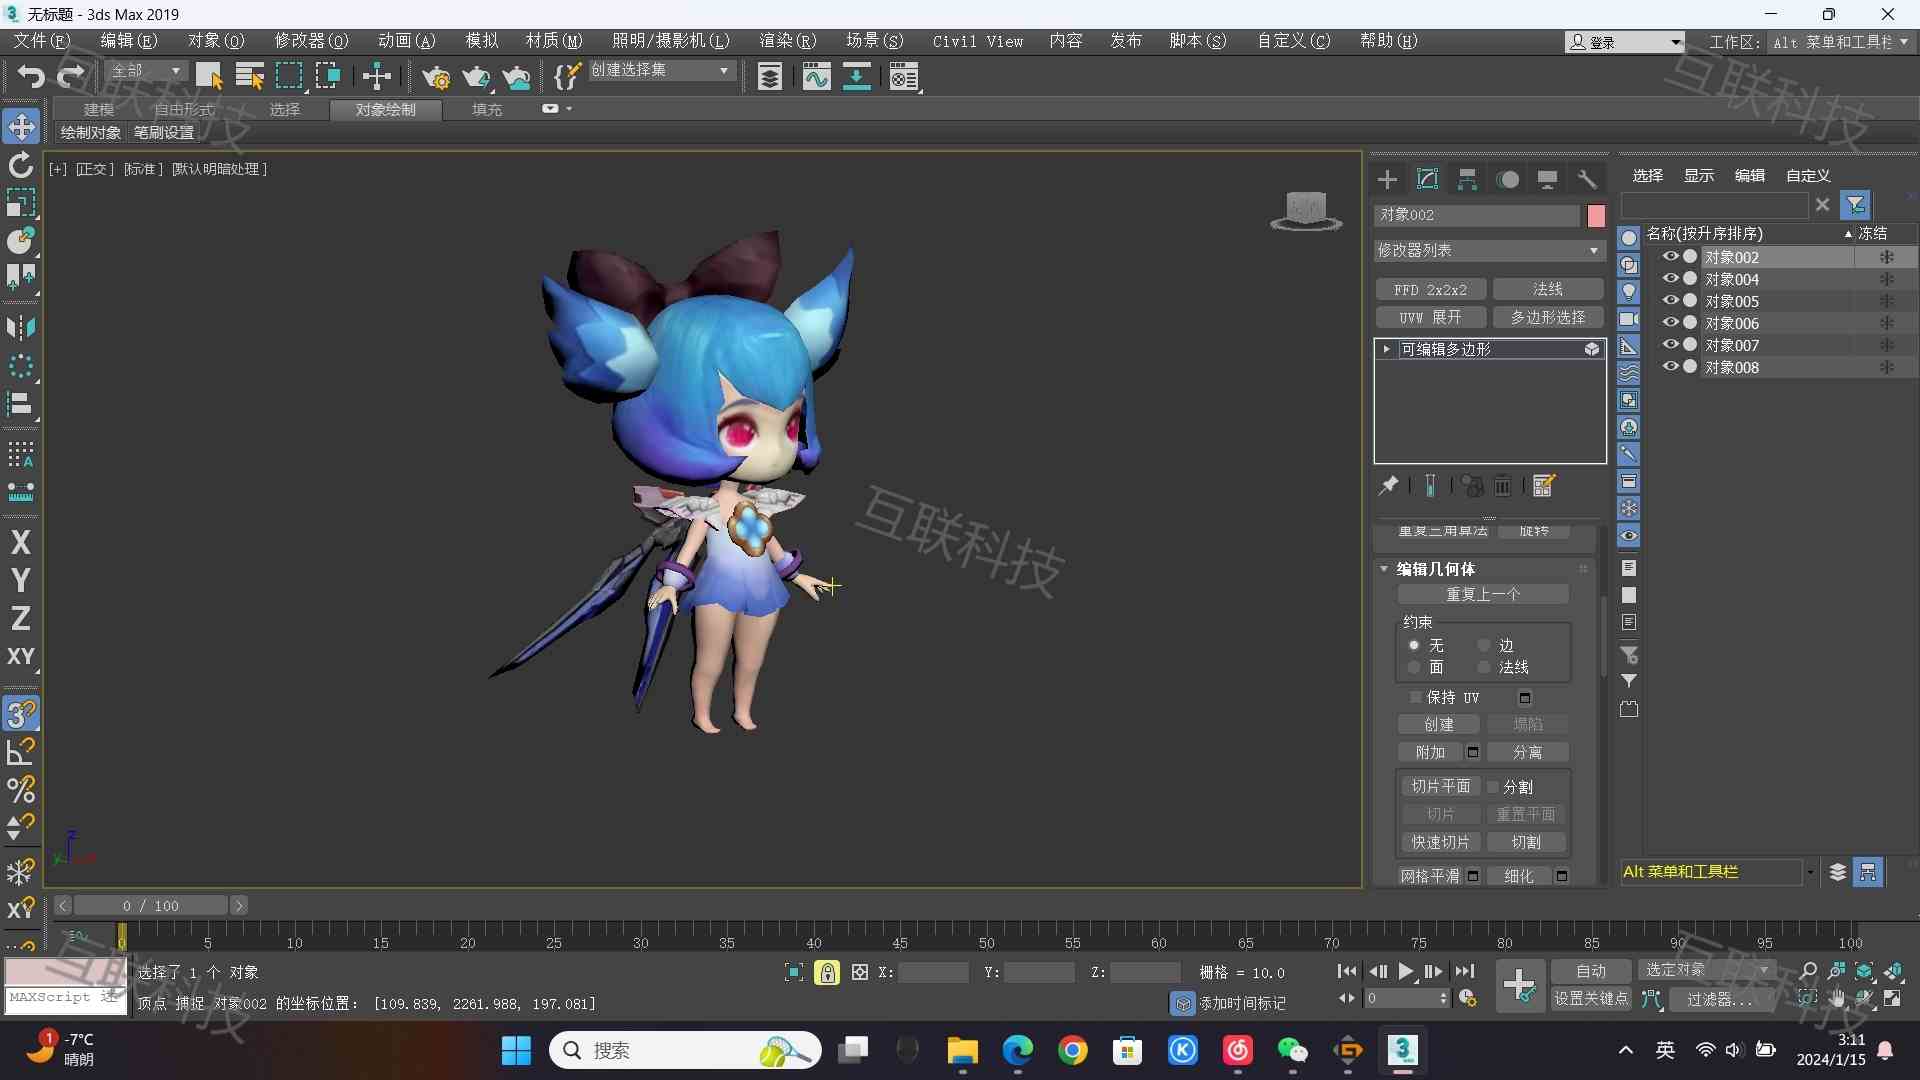The width and height of the screenshot is (1920, 1080).
Task: Hide 对象004 with its eye icon
Action: coord(1670,278)
